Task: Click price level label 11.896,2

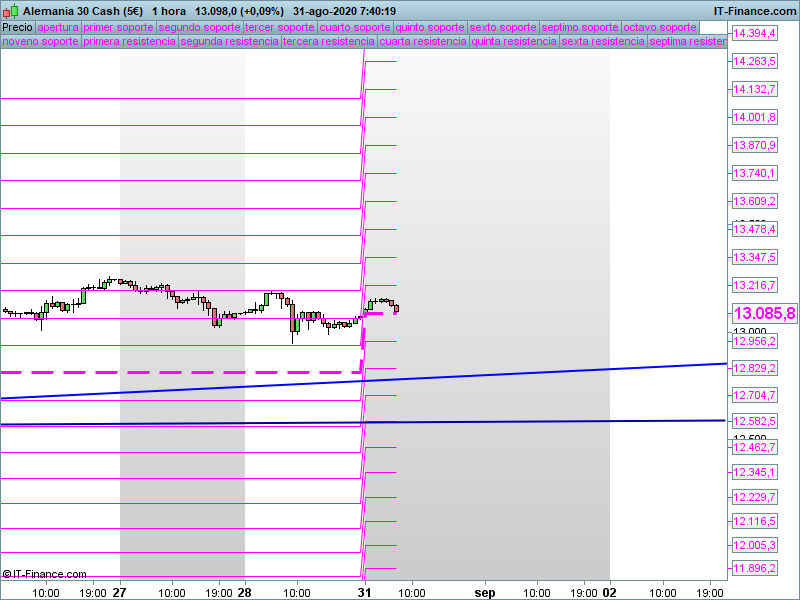Action: 755,568
